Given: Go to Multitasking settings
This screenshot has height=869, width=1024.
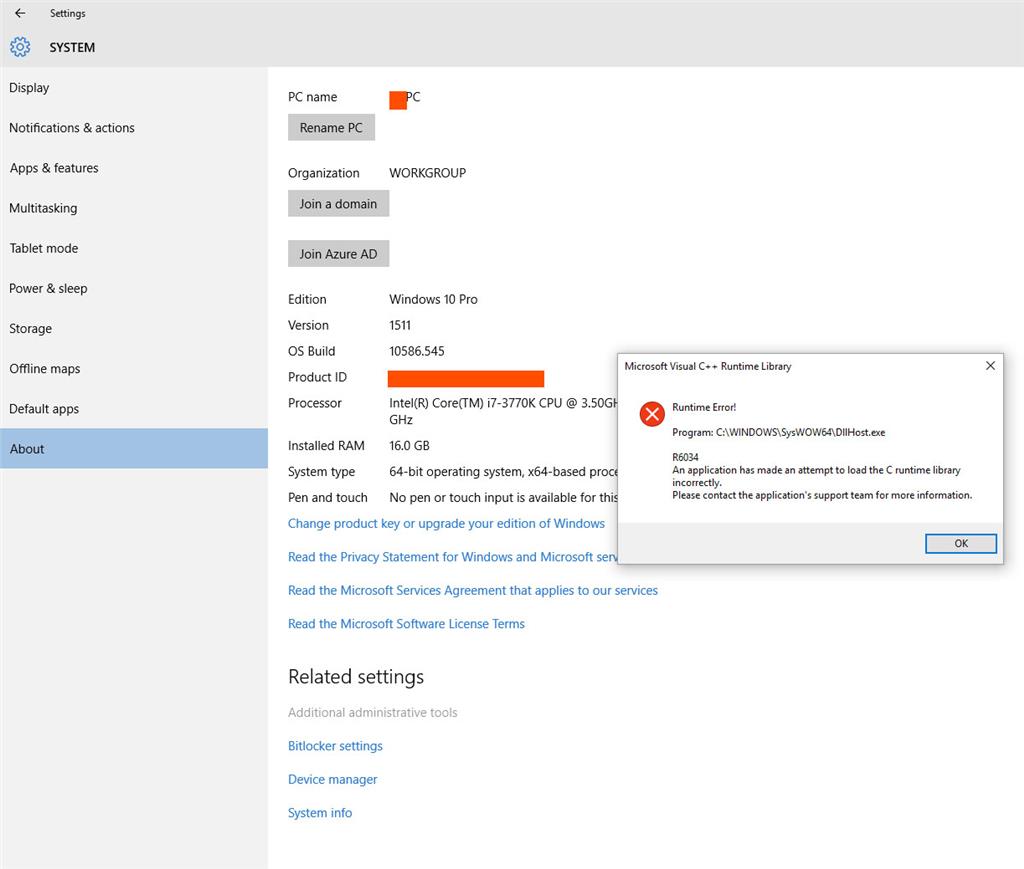Looking at the screenshot, I should point(134,208).
